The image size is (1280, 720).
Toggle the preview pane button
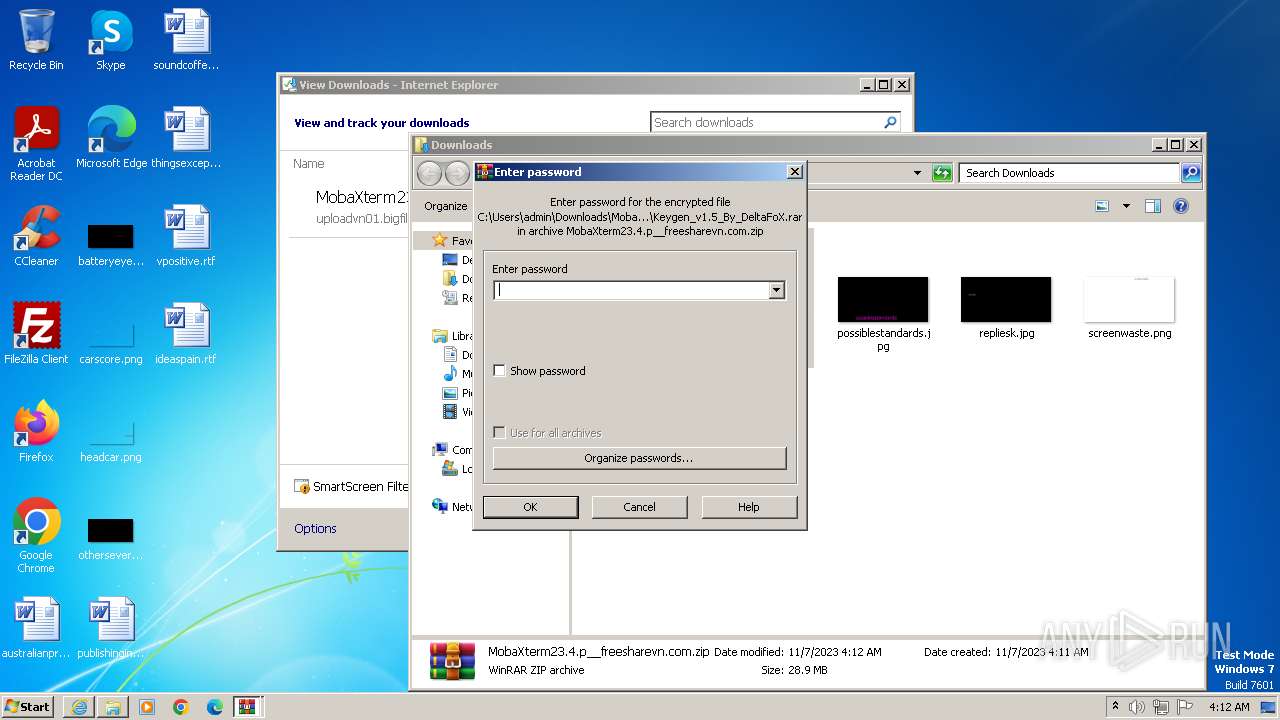1153,206
